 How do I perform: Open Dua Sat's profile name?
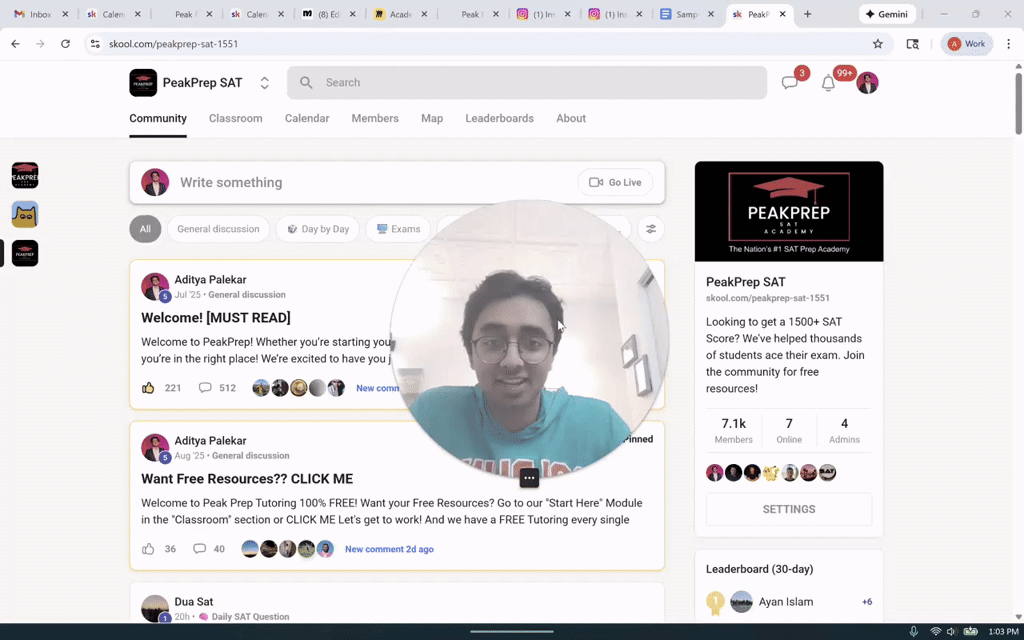coord(193,602)
